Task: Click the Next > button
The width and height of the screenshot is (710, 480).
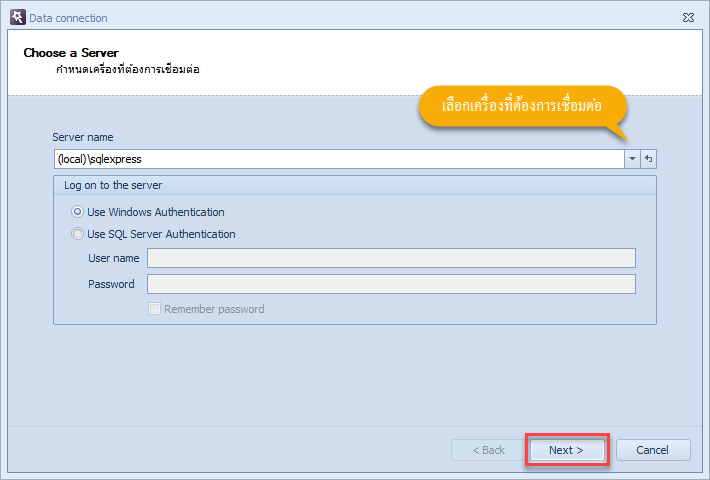Action: point(567,450)
